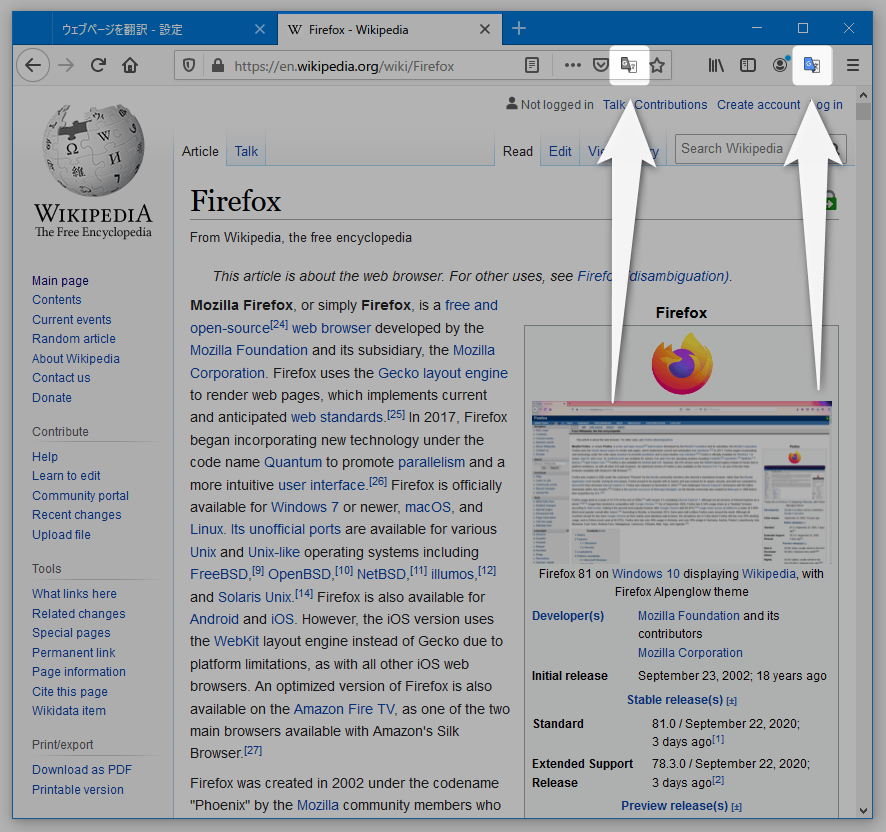The height and width of the screenshot is (832, 886).
Task: Open the Mozilla Foundation link in article text
Action: (x=249, y=350)
